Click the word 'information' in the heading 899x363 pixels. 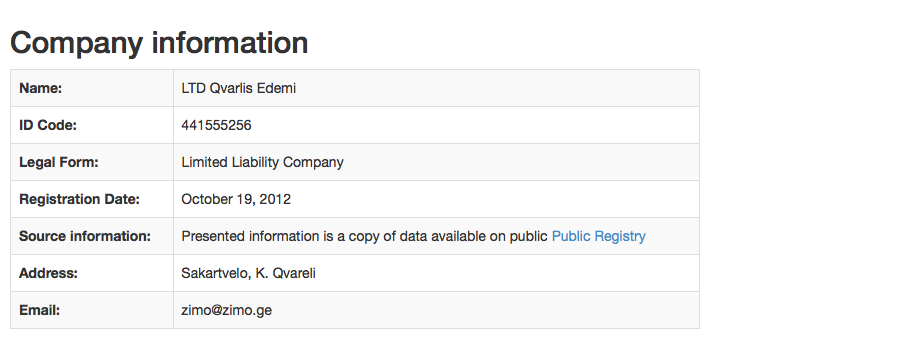(230, 43)
